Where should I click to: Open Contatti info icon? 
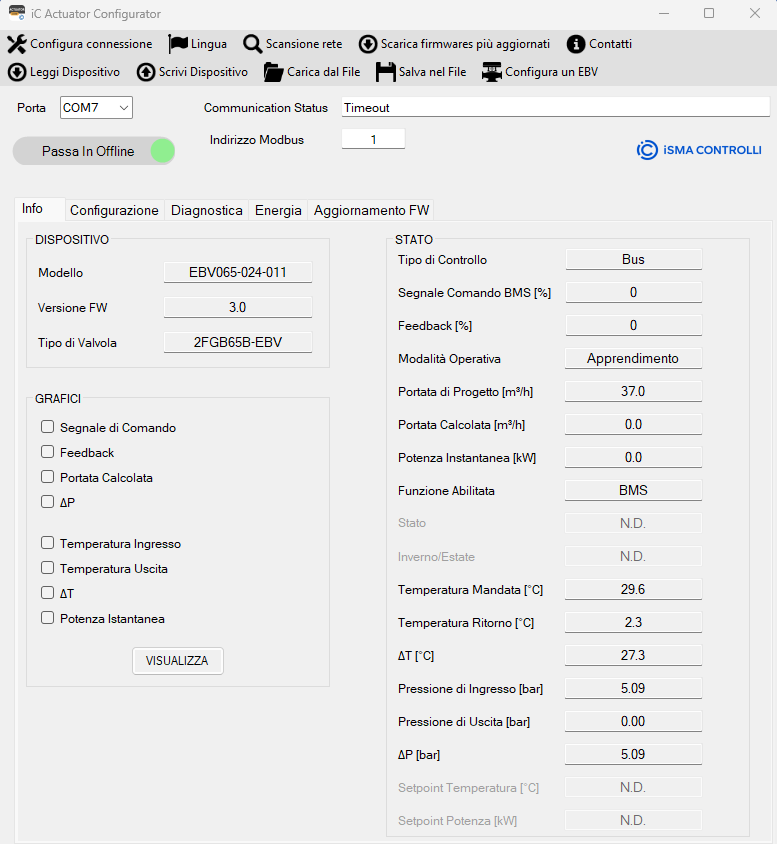click(x=576, y=44)
